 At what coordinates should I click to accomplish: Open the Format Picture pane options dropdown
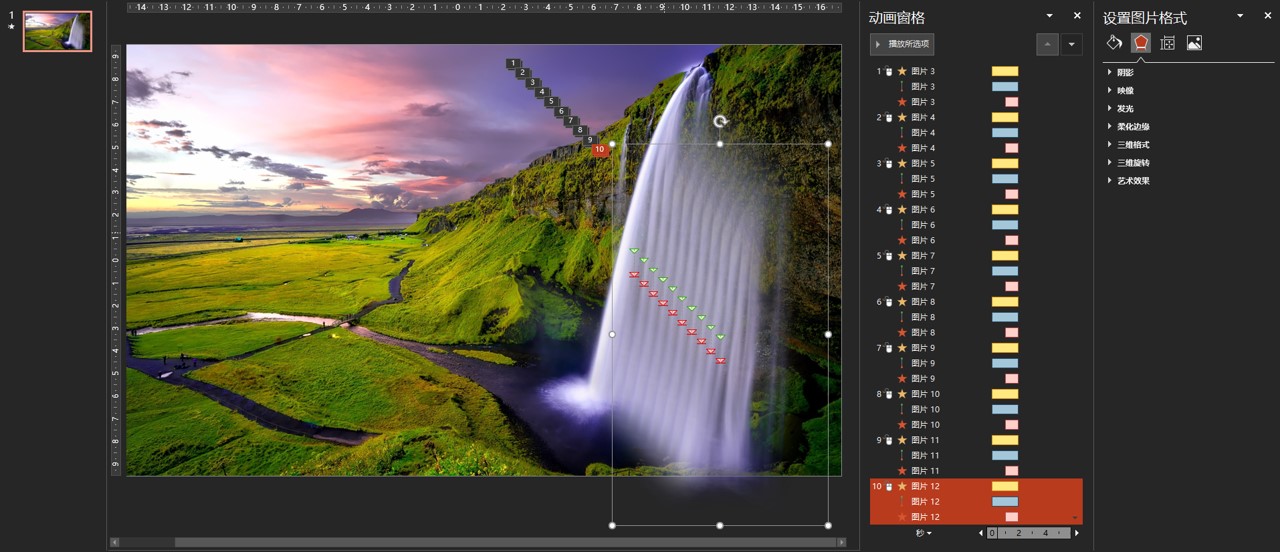coord(1240,16)
